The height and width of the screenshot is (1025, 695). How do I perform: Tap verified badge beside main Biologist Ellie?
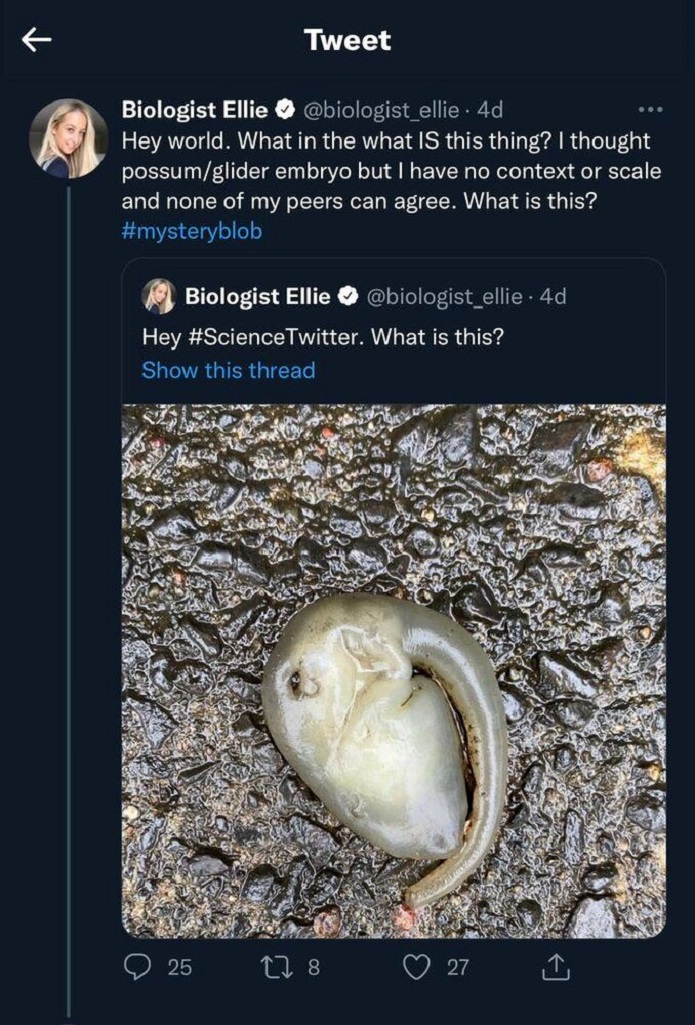click(x=283, y=109)
